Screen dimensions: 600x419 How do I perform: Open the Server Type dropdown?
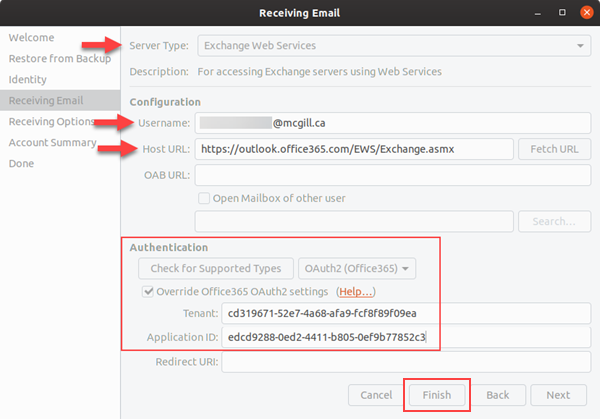(394, 46)
